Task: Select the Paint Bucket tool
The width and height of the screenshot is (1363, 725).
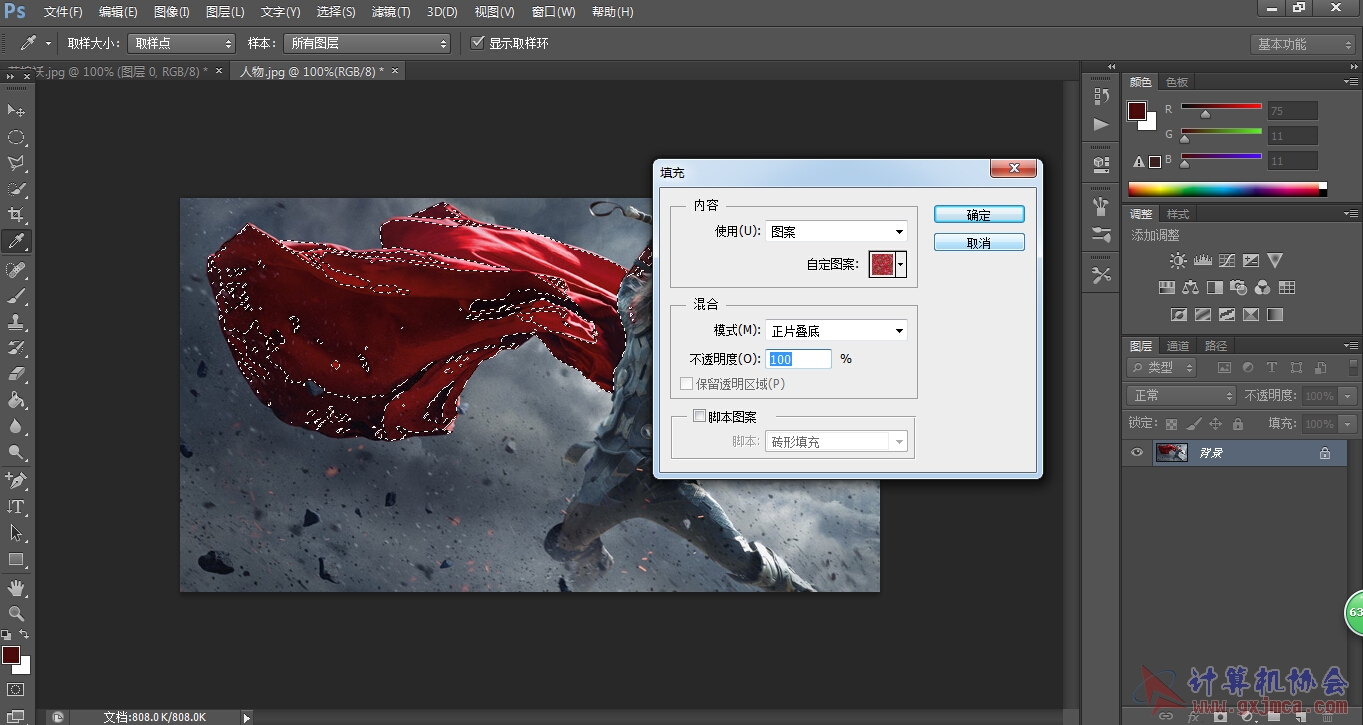Action: click(x=16, y=401)
